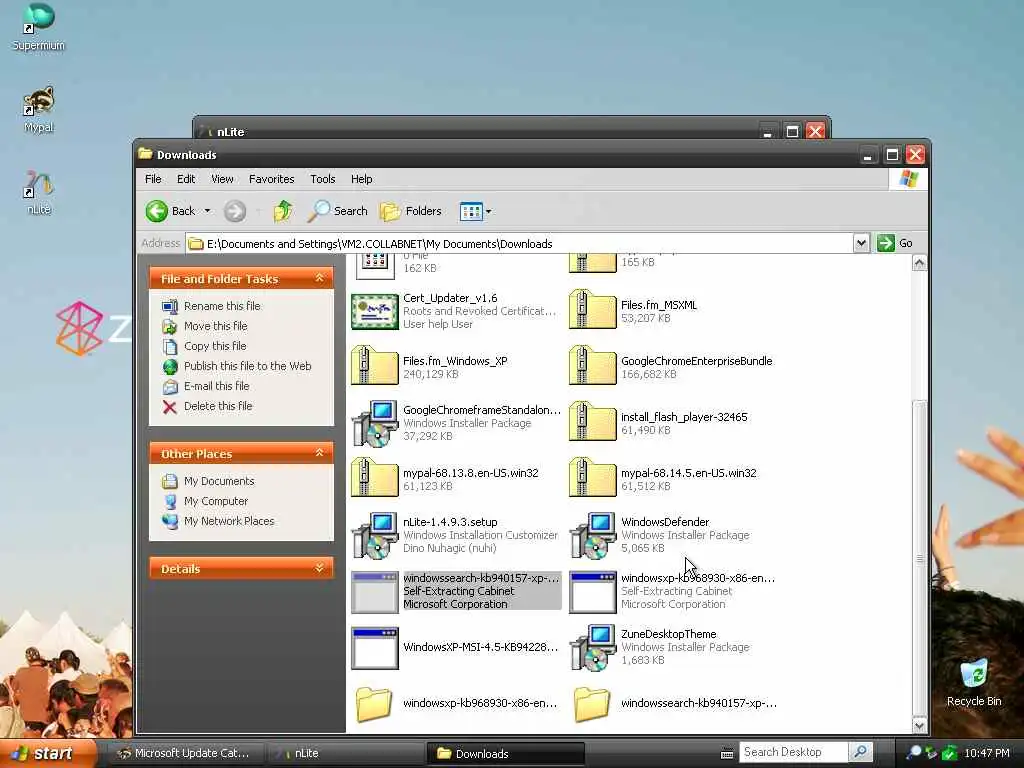Select the GoogleChromeframeStandalone installer icon
This screenshot has width=1024, height=768.
(x=375, y=423)
